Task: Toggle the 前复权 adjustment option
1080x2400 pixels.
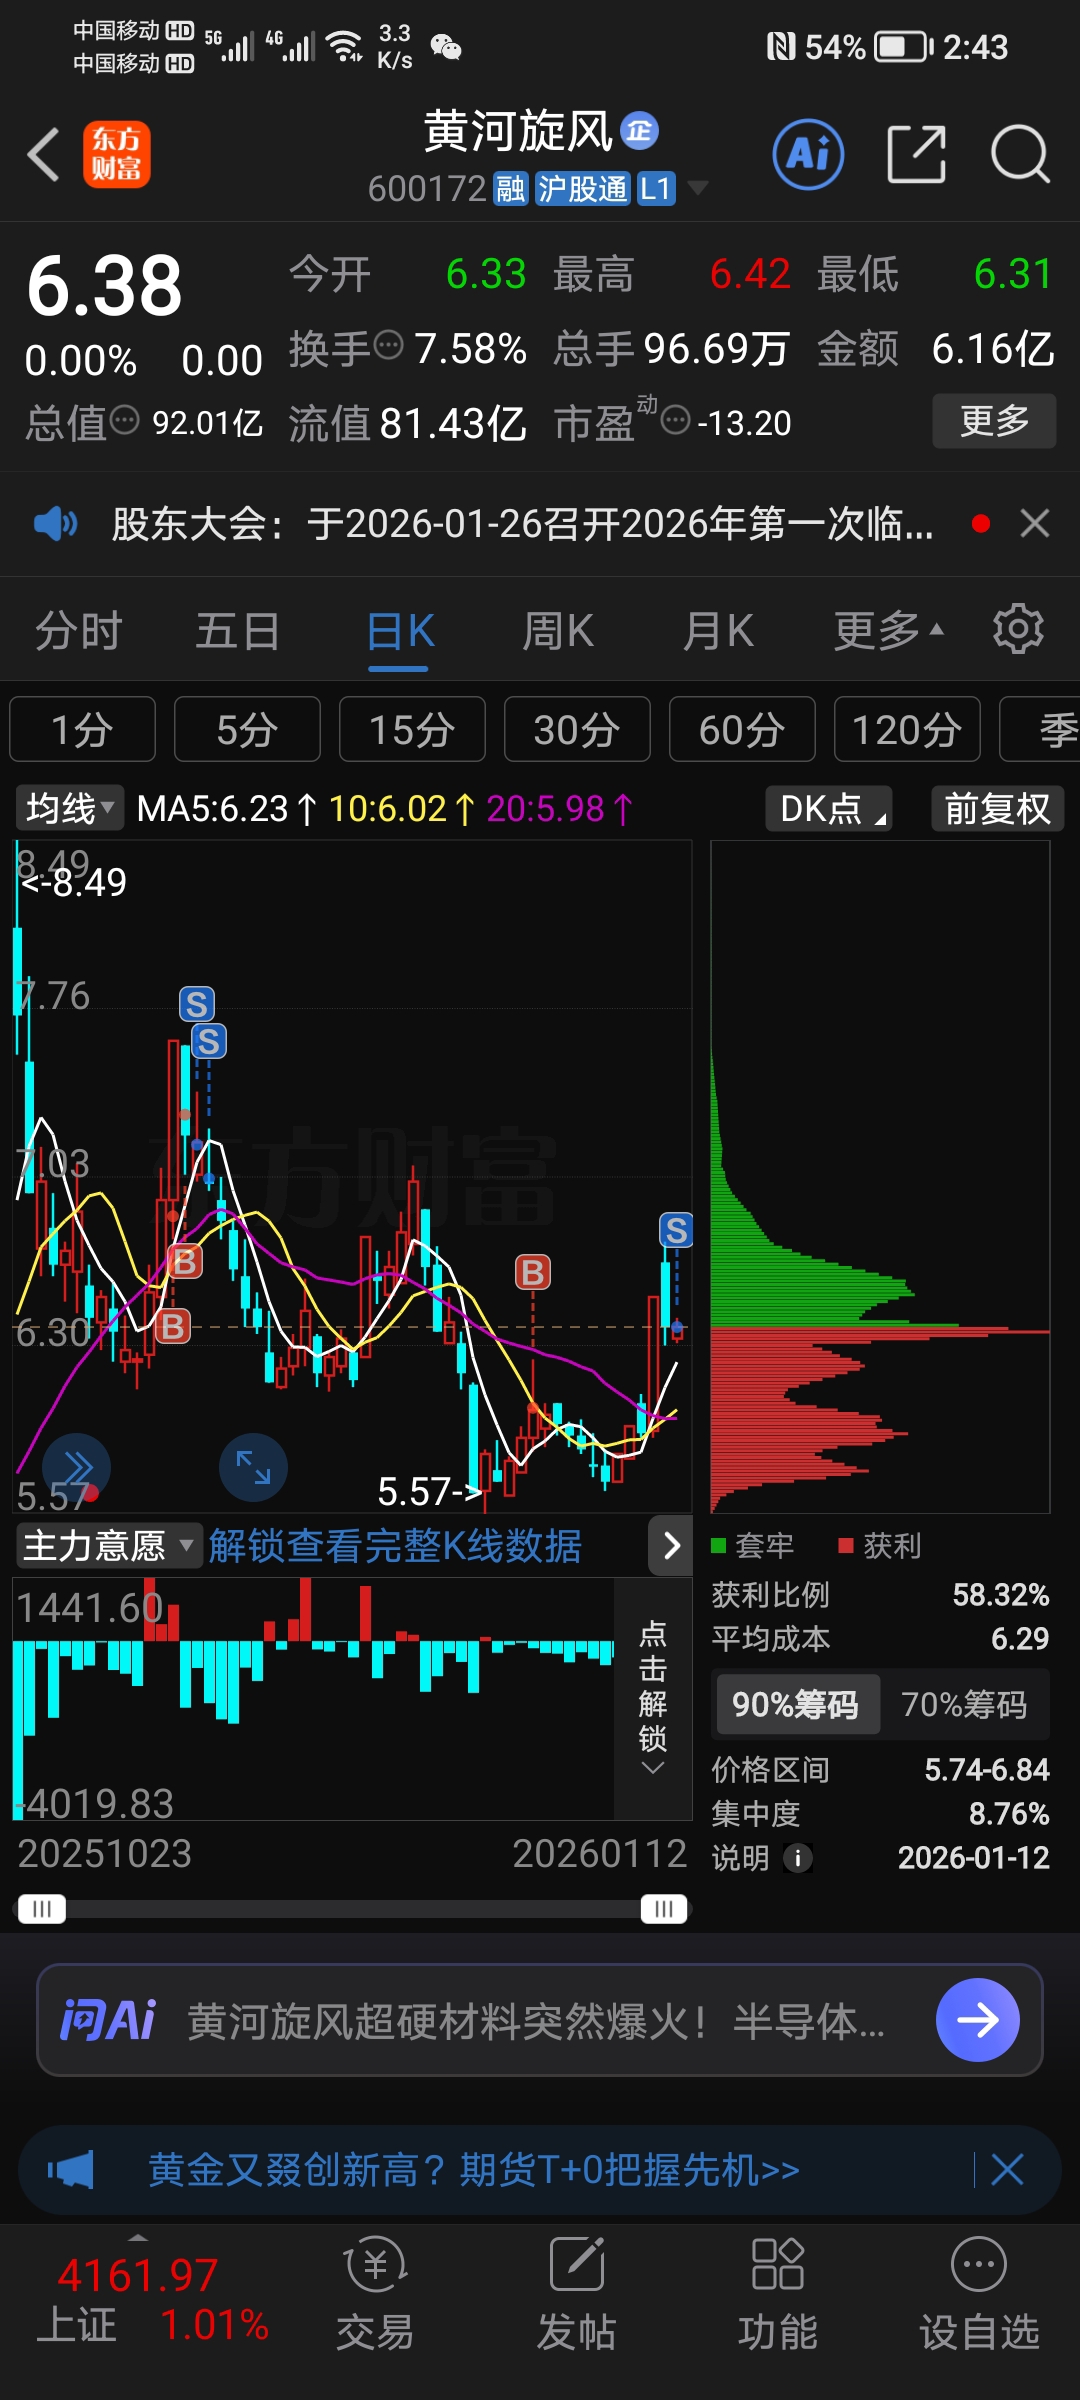Action: [997, 808]
